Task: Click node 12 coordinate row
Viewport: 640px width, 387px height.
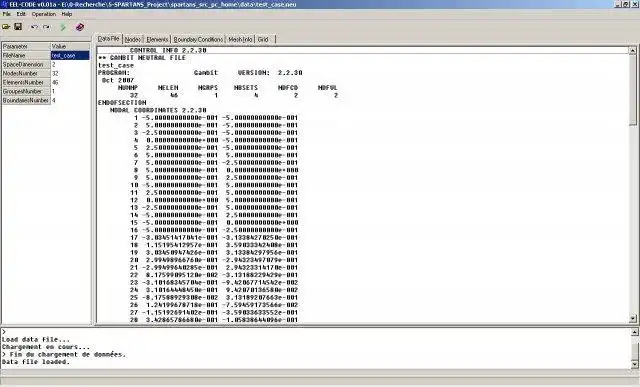Action: tap(214, 200)
